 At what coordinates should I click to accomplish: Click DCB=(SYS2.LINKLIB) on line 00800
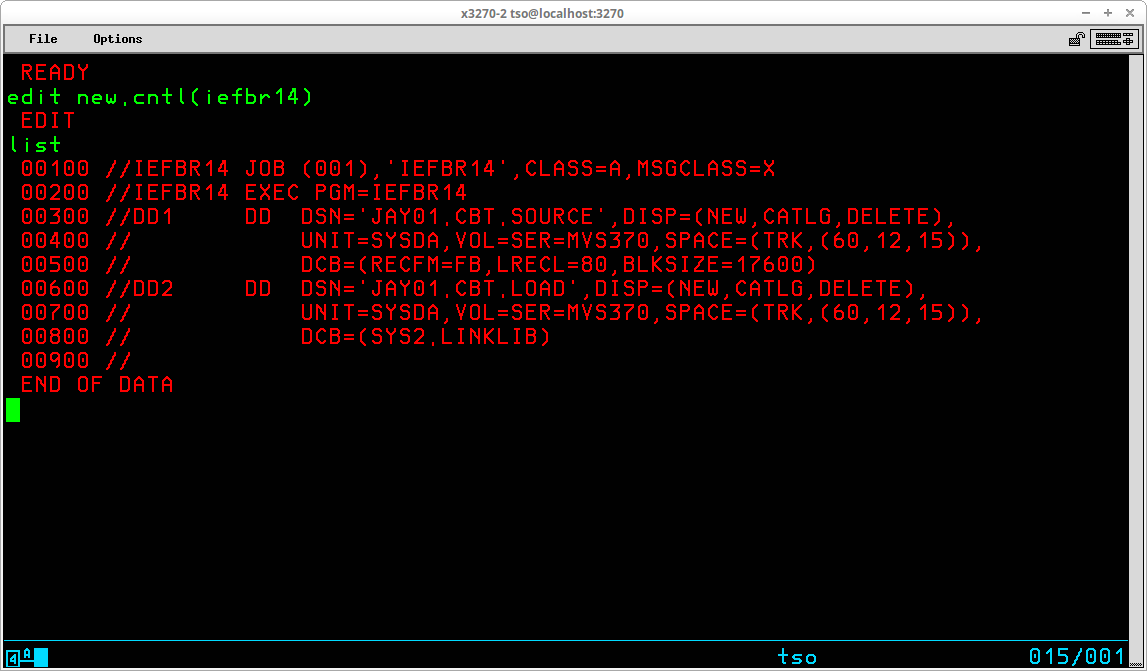click(426, 338)
